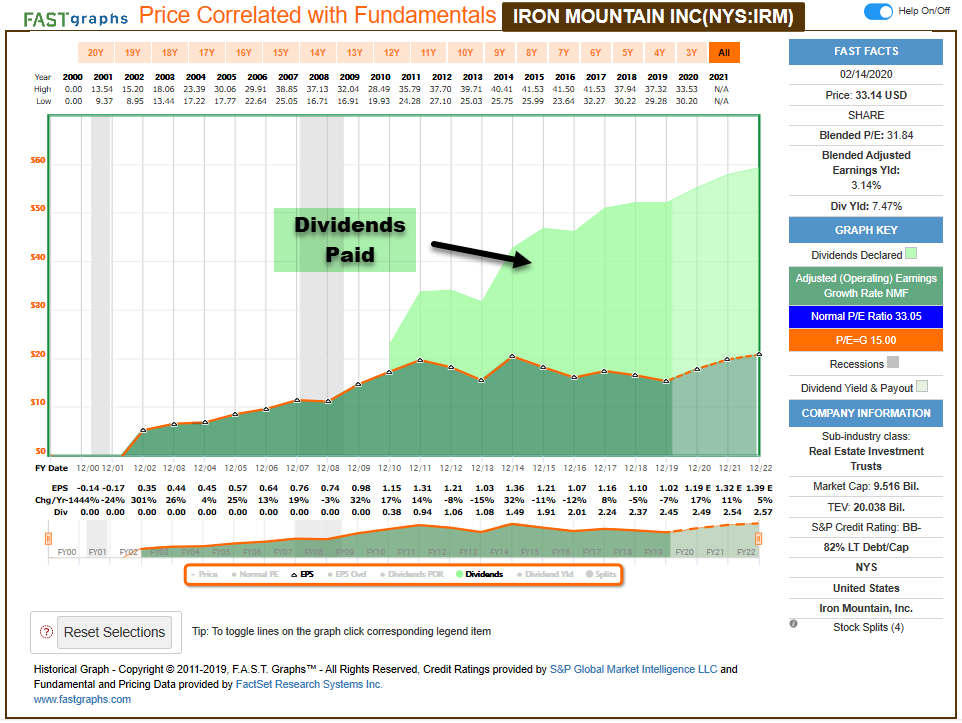
Task: Click the GRAPH KEY header
Action: 866,230
